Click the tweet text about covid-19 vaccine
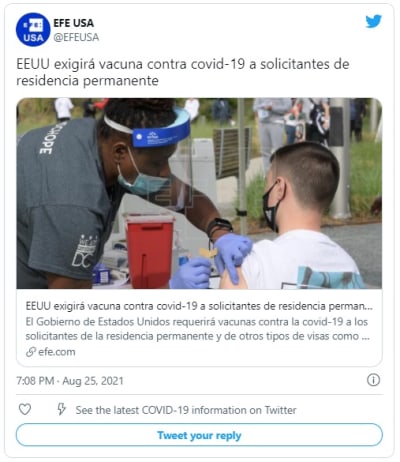 point(183,72)
